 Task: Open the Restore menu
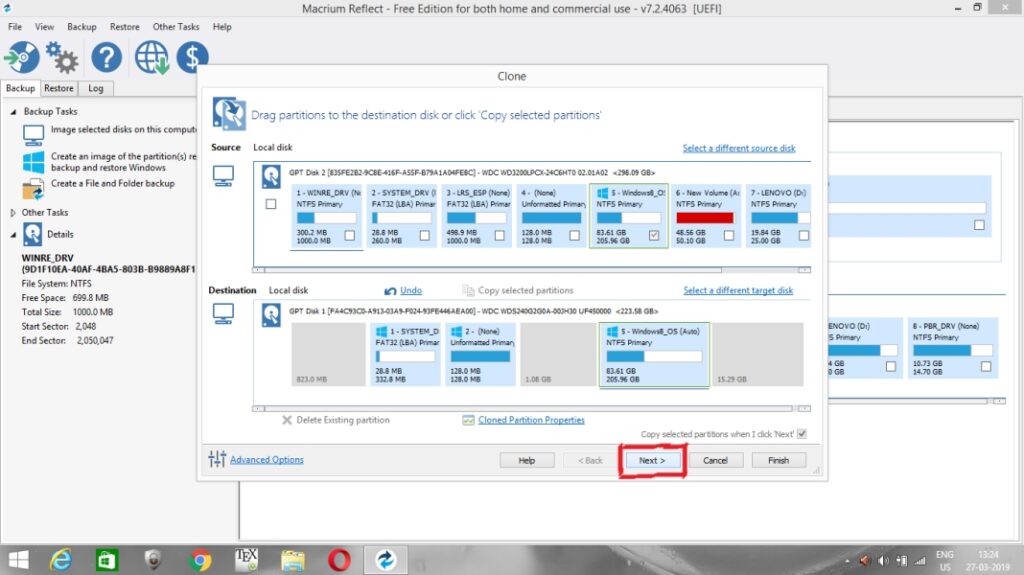click(125, 27)
